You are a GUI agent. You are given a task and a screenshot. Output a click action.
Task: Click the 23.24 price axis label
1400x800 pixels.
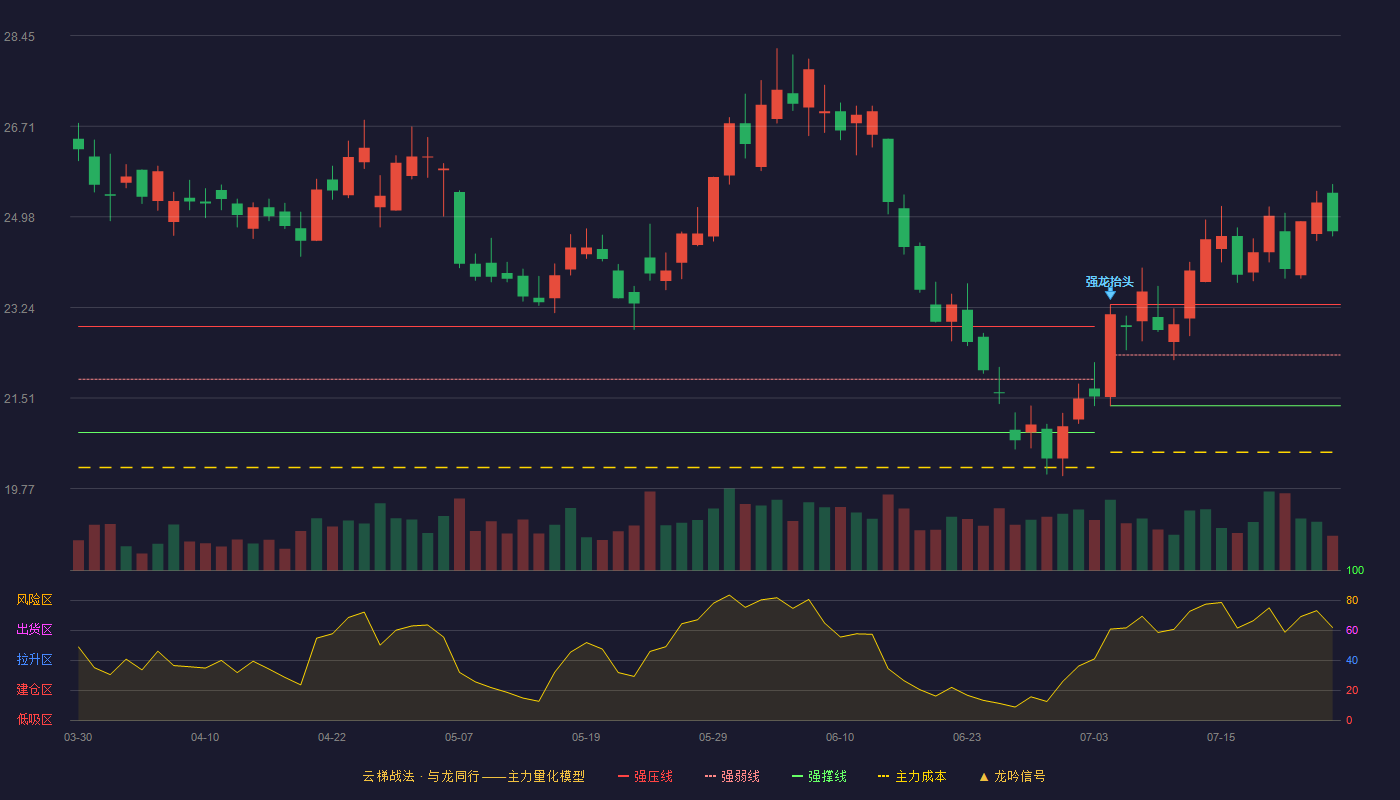click(19, 309)
